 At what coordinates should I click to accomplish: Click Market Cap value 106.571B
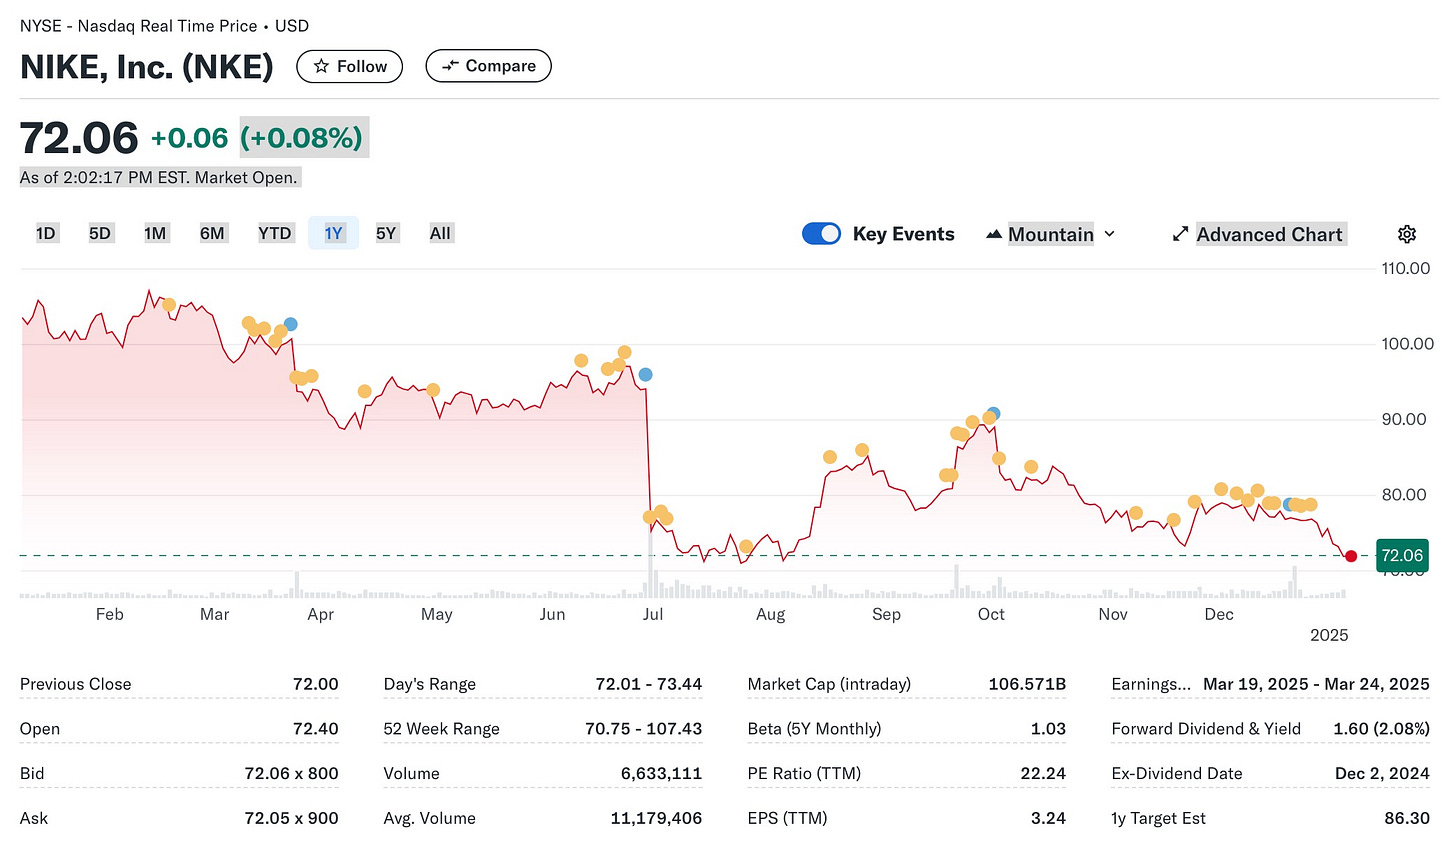[x=1027, y=684]
